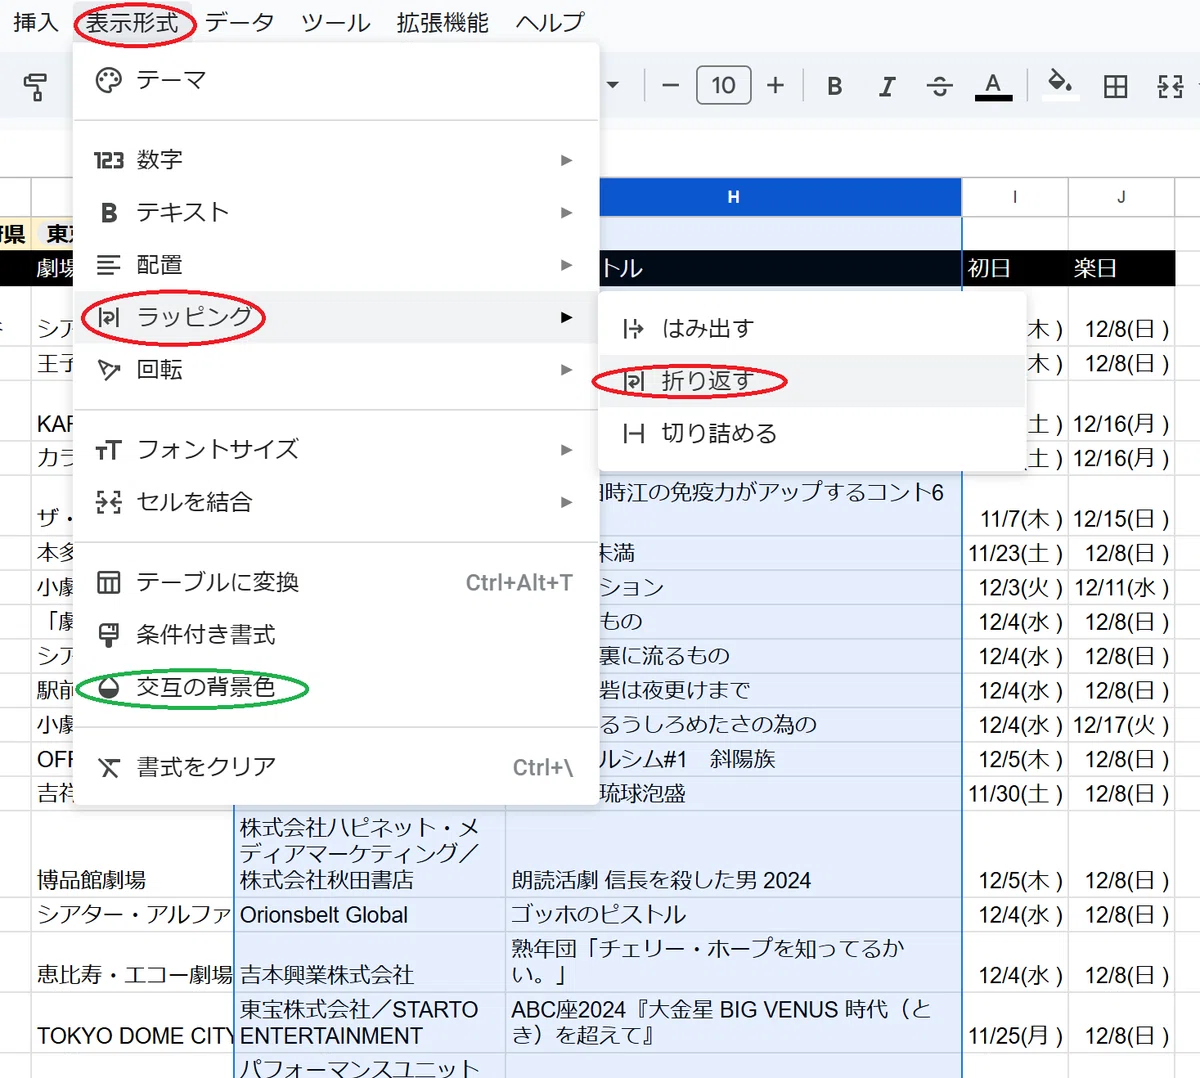Select column I header
The width and height of the screenshot is (1200, 1078).
(1015, 197)
